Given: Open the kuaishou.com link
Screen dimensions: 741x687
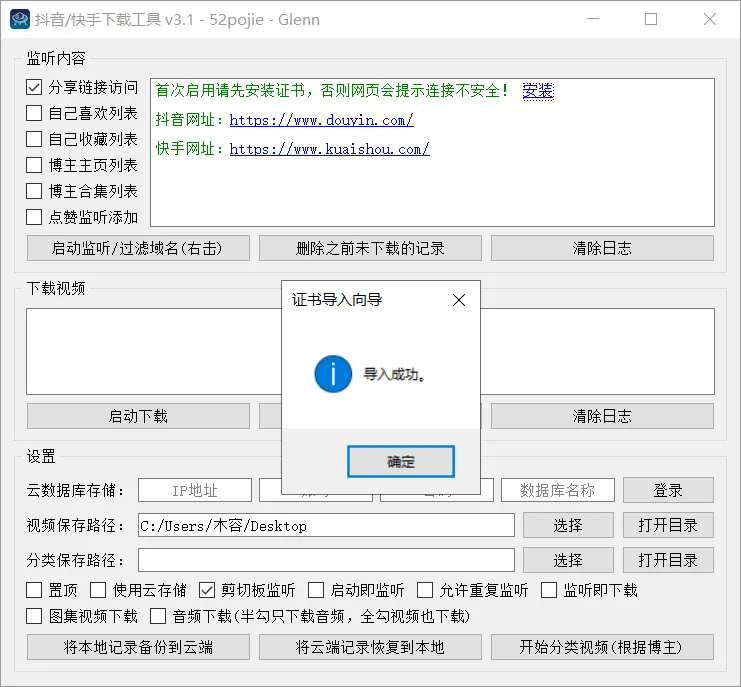Looking at the screenshot, I should (x=329, y=149).
